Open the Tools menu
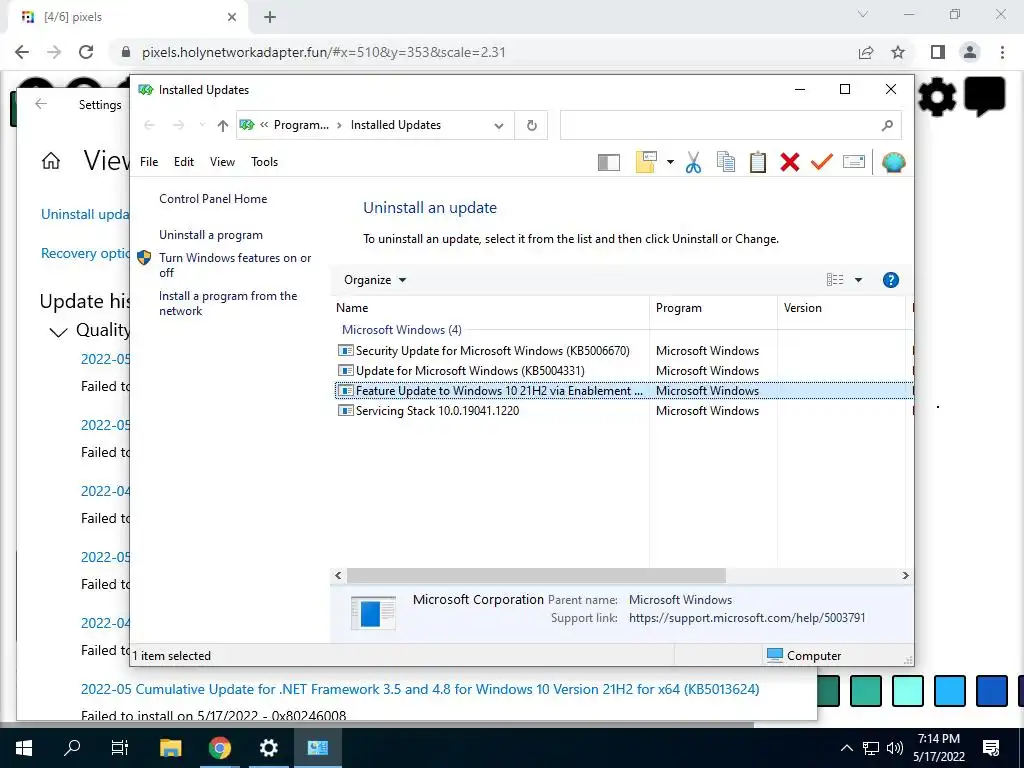Viewport: 1024px width, 768px height. [x=264, y=162]
